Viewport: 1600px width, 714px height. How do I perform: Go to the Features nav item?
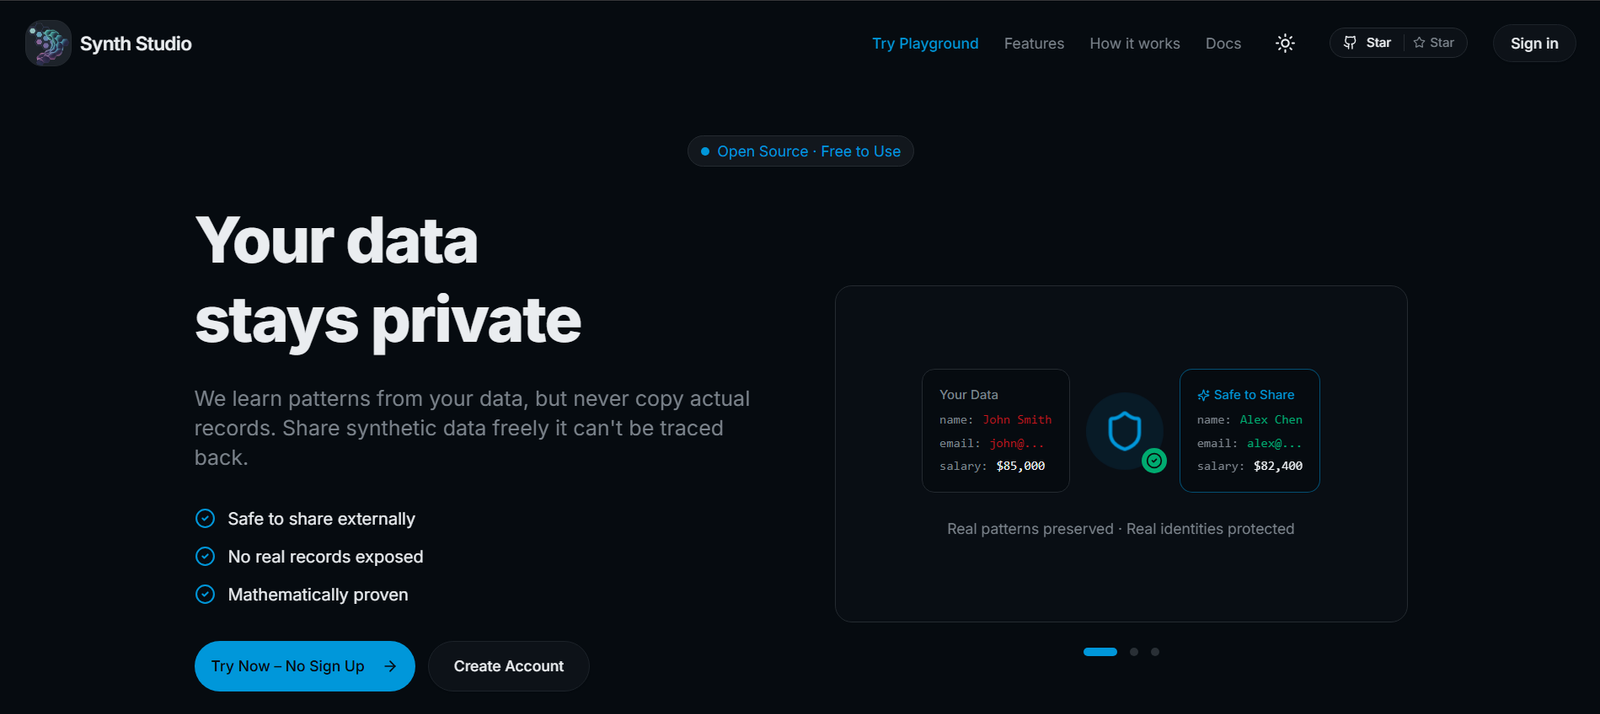pos(1034,43)
